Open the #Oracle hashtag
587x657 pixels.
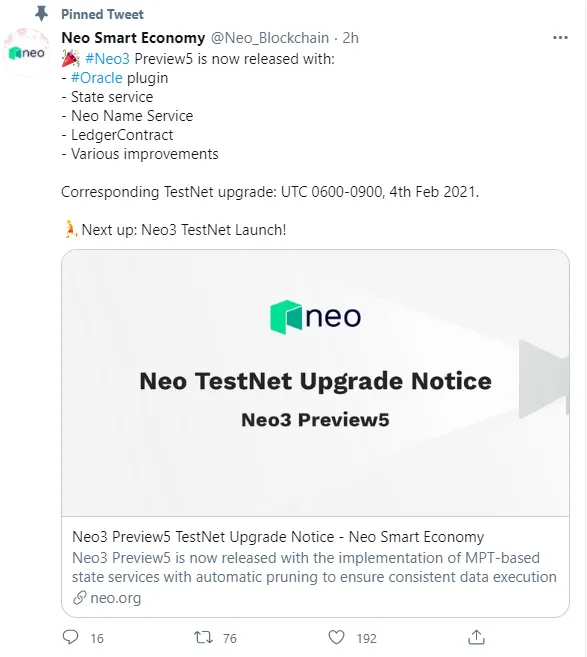click(x=97, y=78)
